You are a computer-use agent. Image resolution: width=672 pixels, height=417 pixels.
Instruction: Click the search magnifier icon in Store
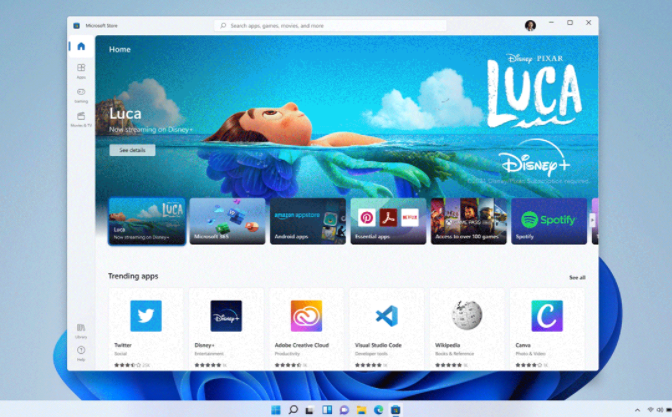pyautogui.click(x=223, y=26)
